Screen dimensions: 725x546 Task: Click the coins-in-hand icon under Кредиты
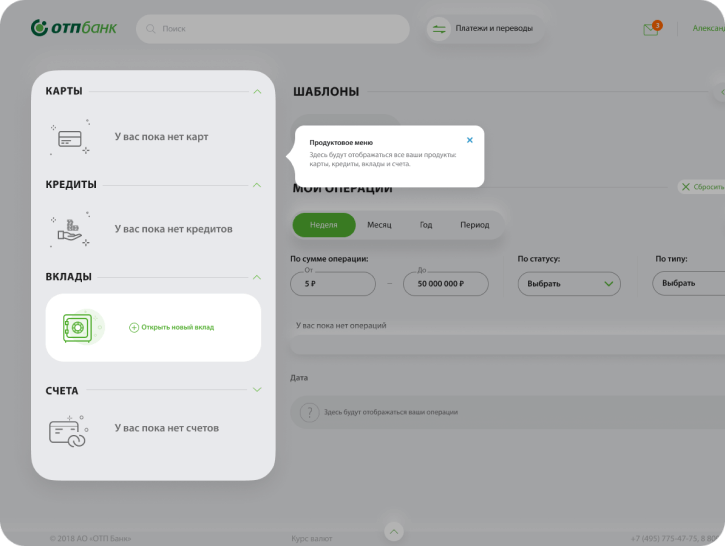[x=69, y=229]
